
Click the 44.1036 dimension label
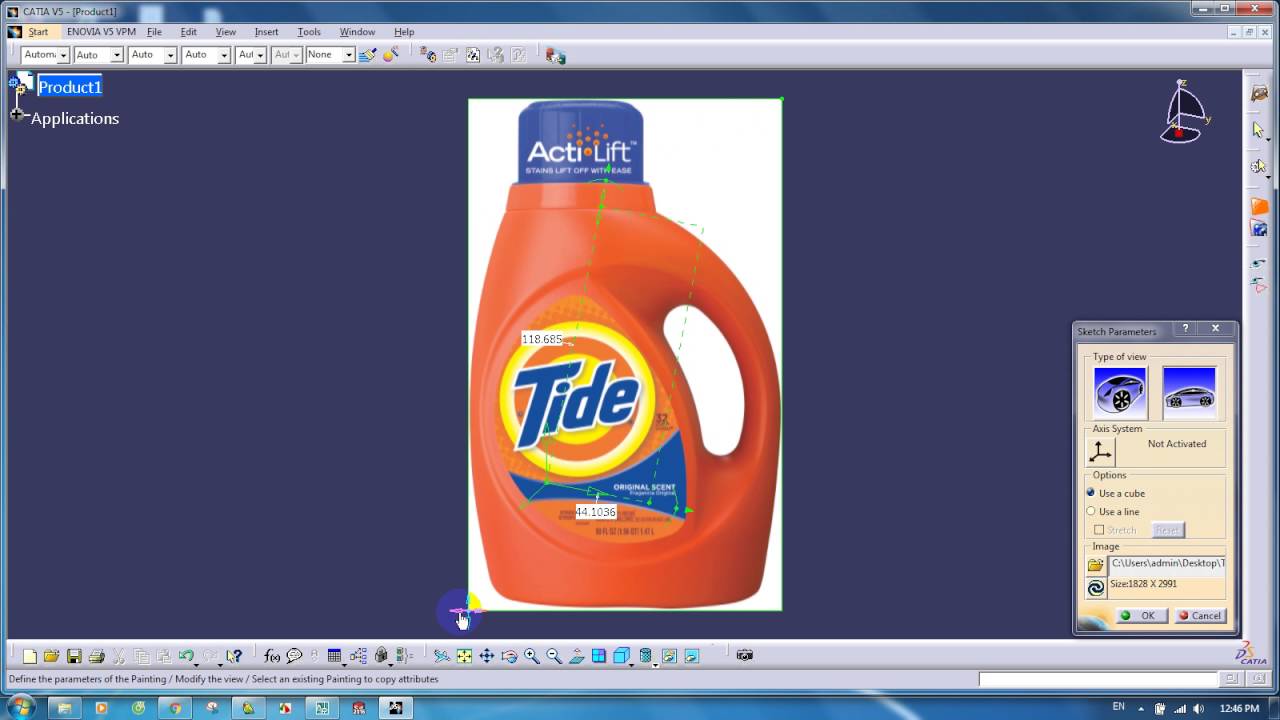(596, 512)
